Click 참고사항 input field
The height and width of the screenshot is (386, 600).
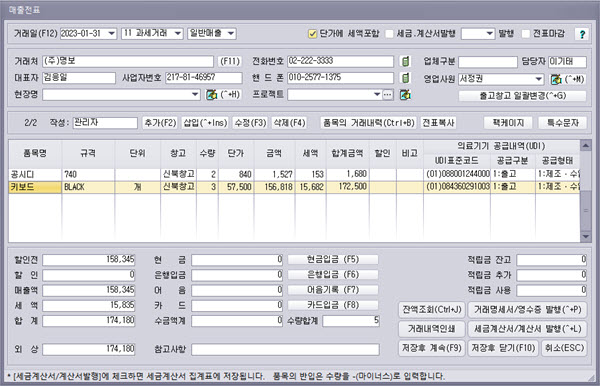tap(285, 349)
